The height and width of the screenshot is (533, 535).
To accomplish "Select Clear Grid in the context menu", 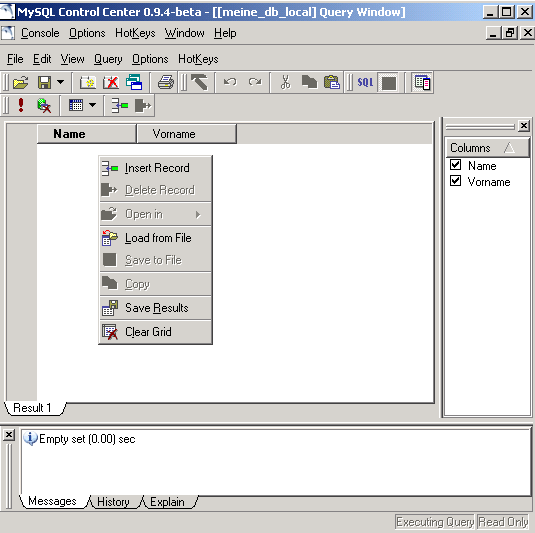I will click(156, 332).
